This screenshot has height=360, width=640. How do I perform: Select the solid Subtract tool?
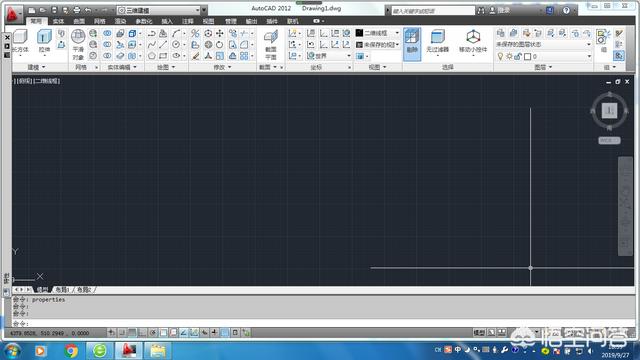click(x=107, y=44)
